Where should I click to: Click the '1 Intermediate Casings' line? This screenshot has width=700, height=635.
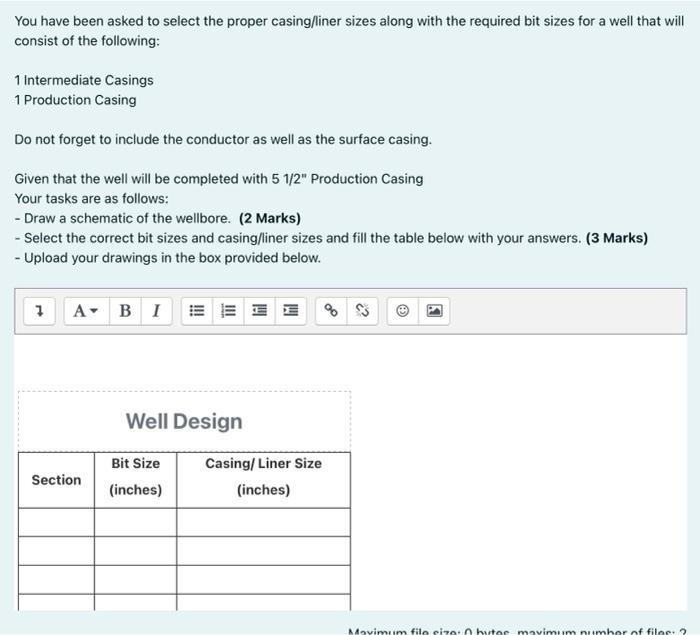coord(84,80)
